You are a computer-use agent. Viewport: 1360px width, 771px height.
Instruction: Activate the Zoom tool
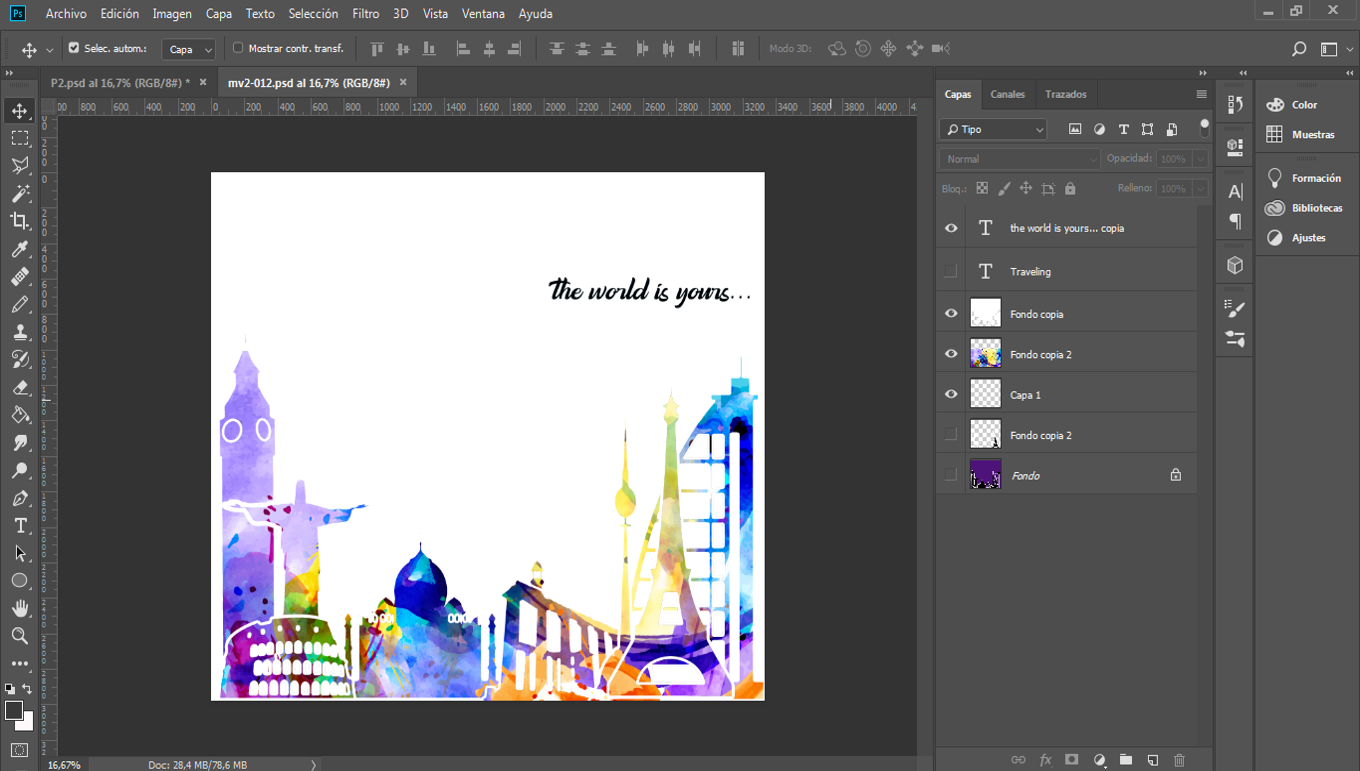(19, 636)
